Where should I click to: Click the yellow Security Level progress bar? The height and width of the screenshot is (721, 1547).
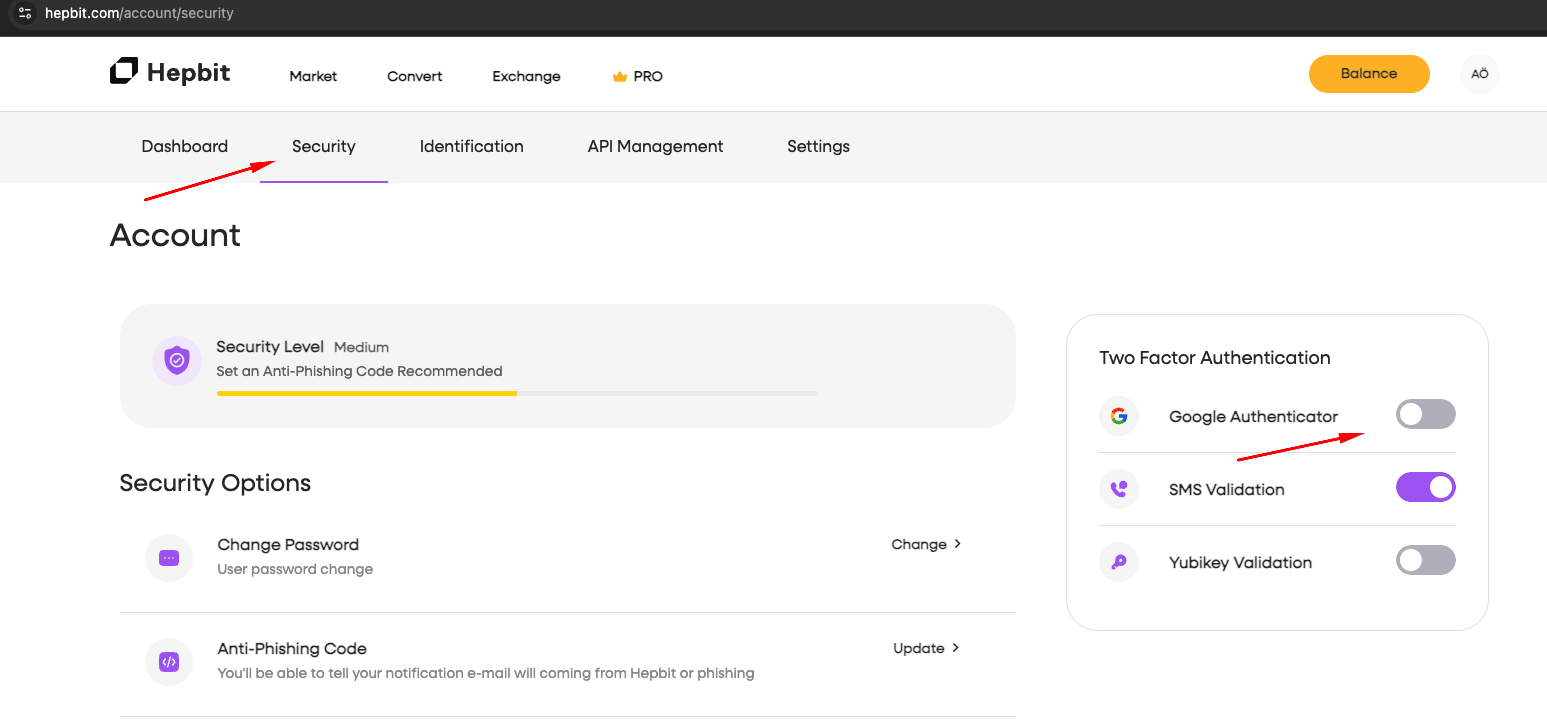[367, 394]
